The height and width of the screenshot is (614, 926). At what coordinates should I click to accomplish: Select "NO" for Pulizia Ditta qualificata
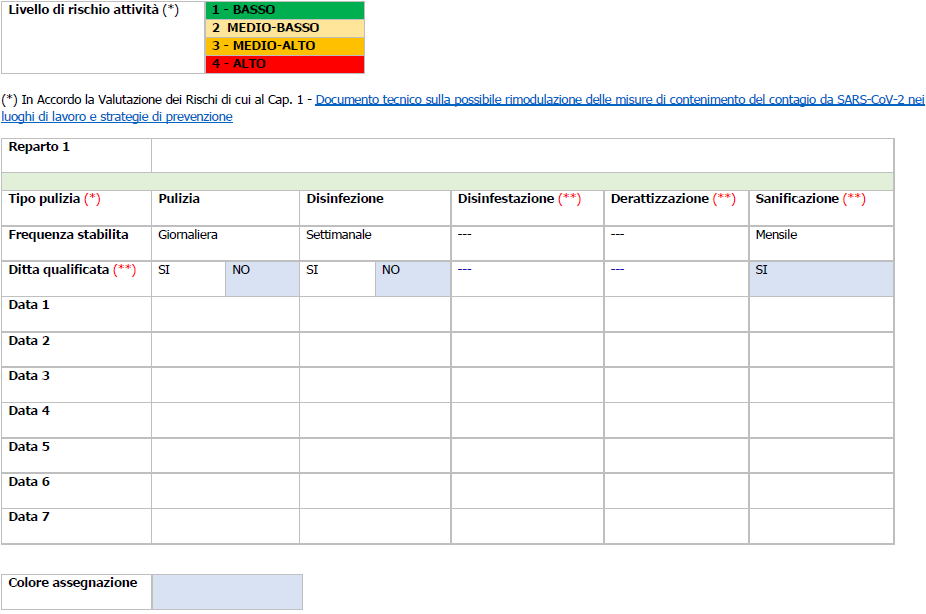pos(262,279)
